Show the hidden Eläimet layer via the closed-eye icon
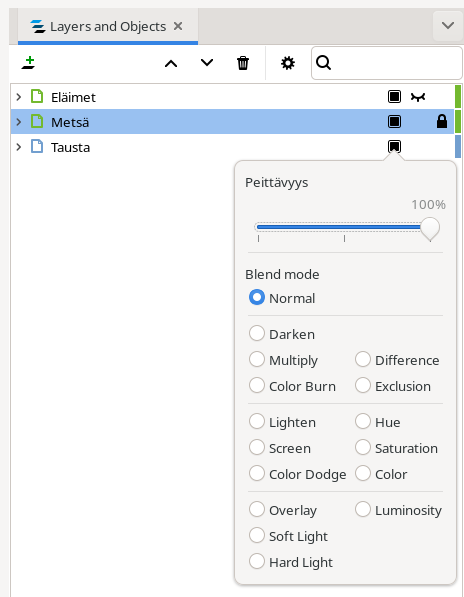The height and width of the screenshot is (597, 464). pos(418,97)
